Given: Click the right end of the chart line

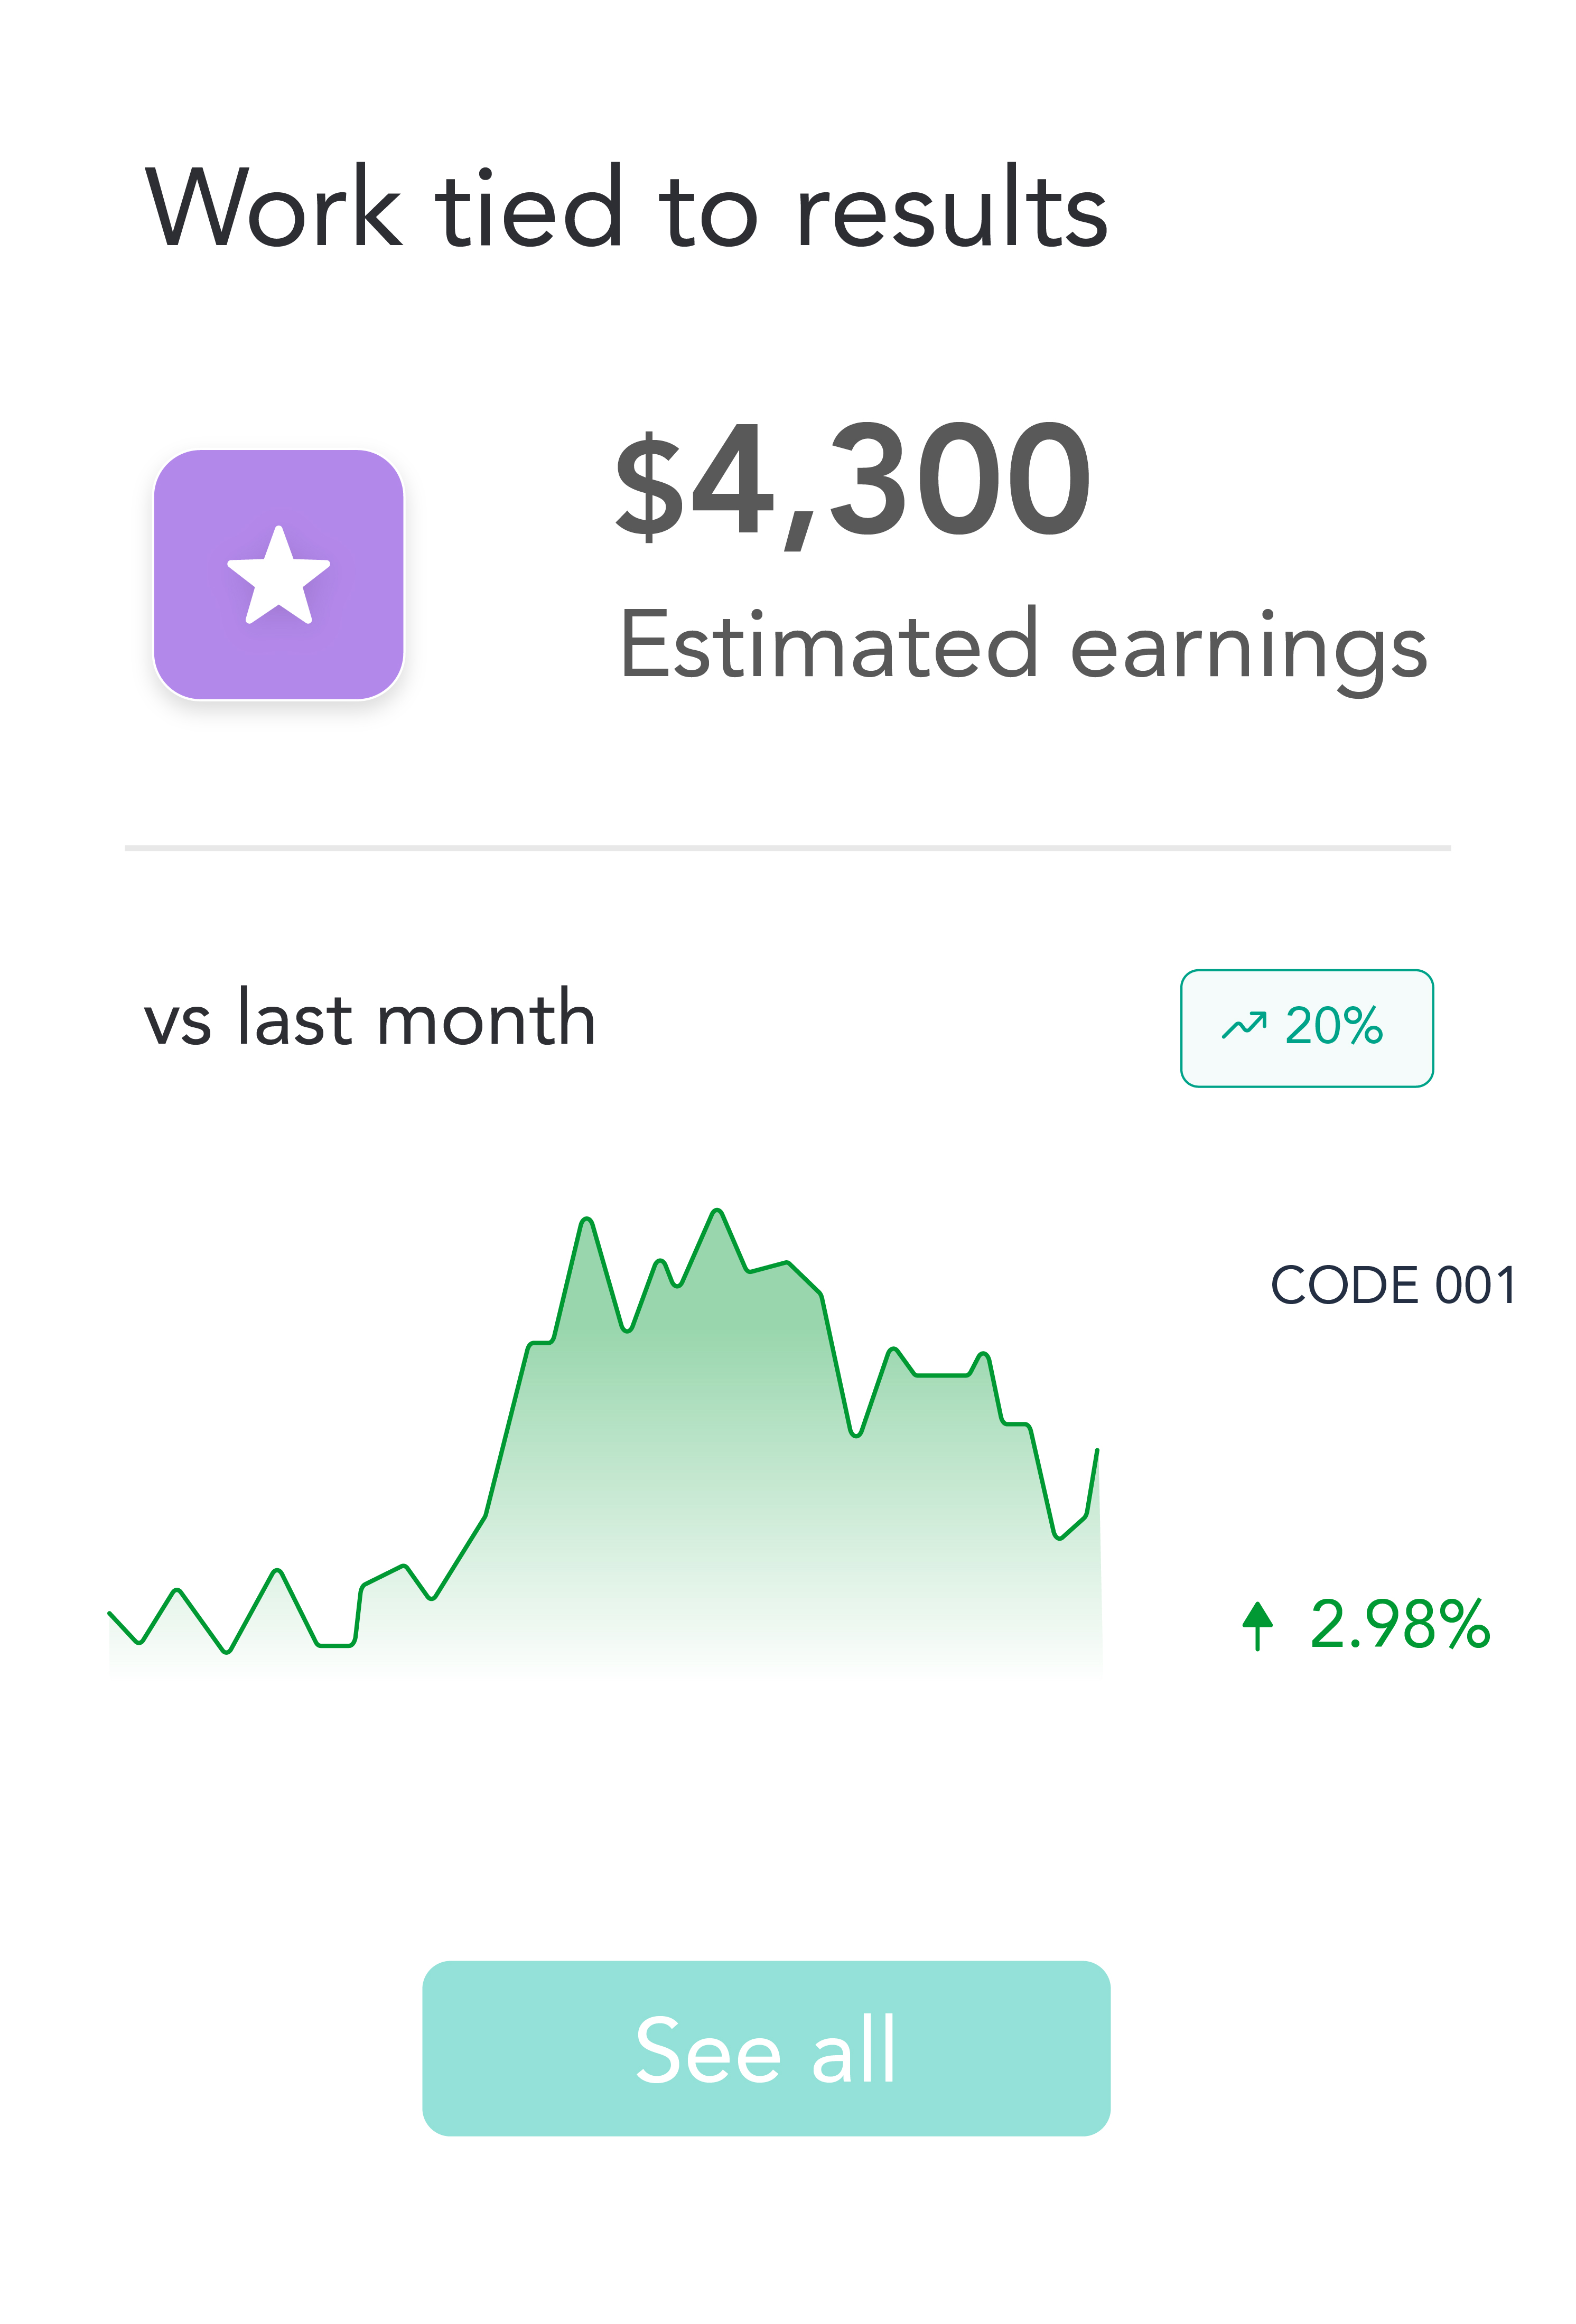Looking at the screenshot, I should 1097,1451.
